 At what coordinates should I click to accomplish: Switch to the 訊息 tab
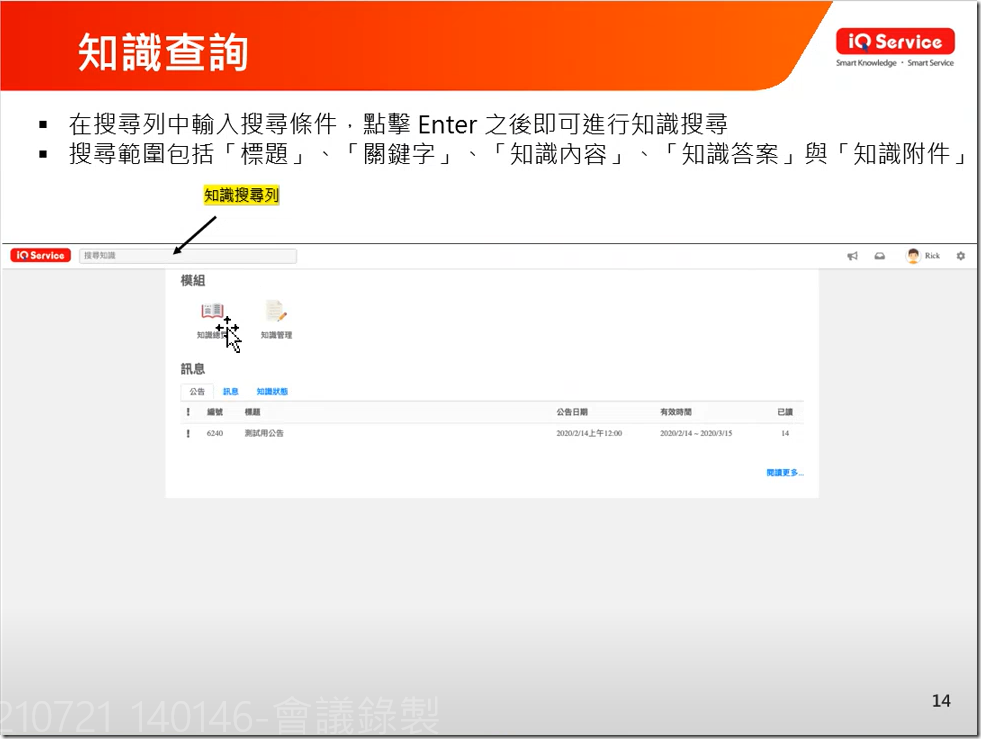click(x=230, y=392)
